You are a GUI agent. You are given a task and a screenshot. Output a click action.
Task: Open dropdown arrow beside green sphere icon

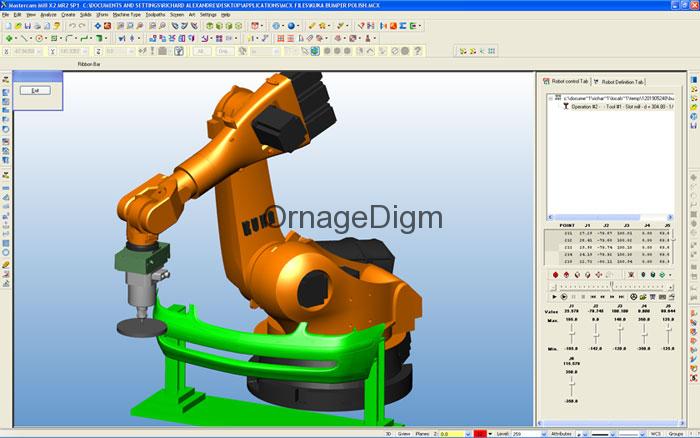pos(671,275)
